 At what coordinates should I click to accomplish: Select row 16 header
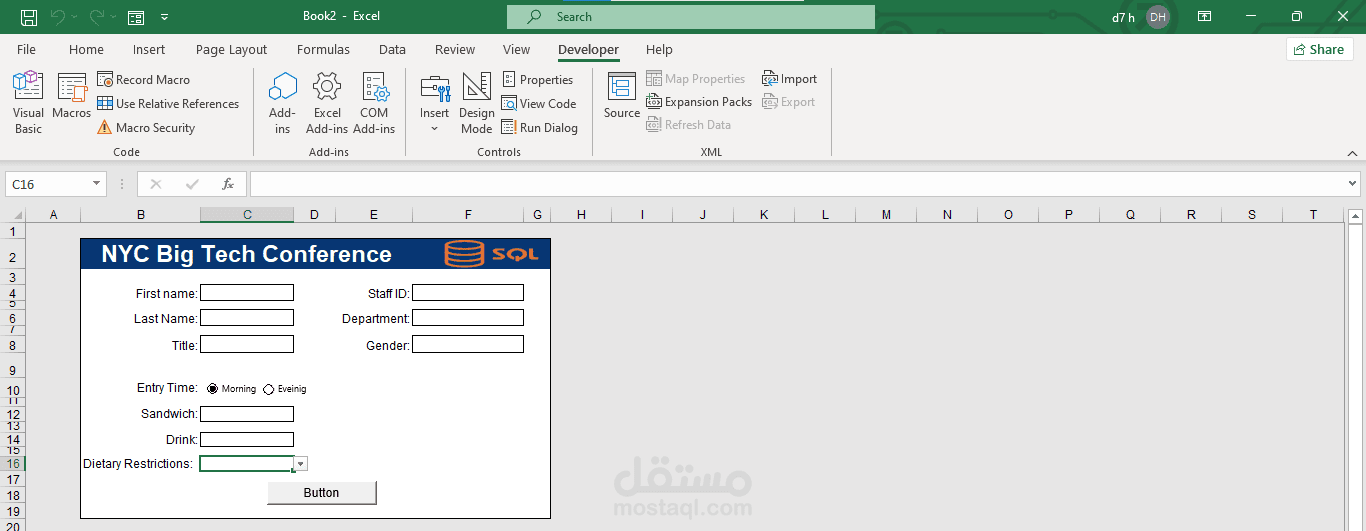click(13, 463)
